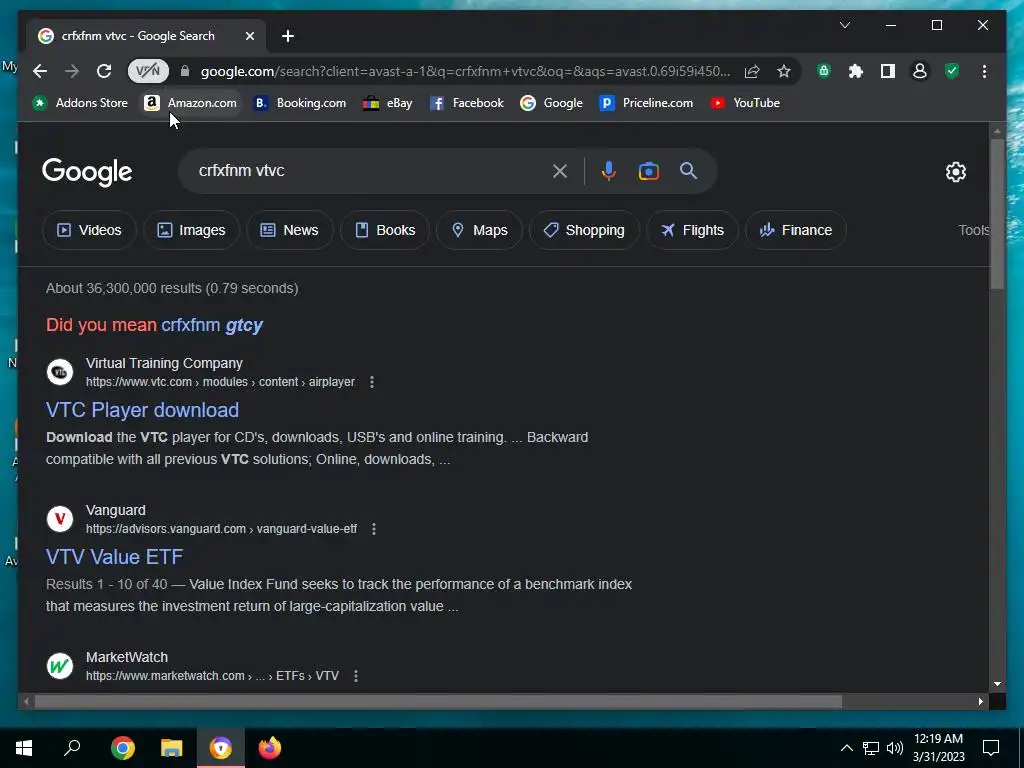Click the vertical scrollbar thumb

[997, 214]
